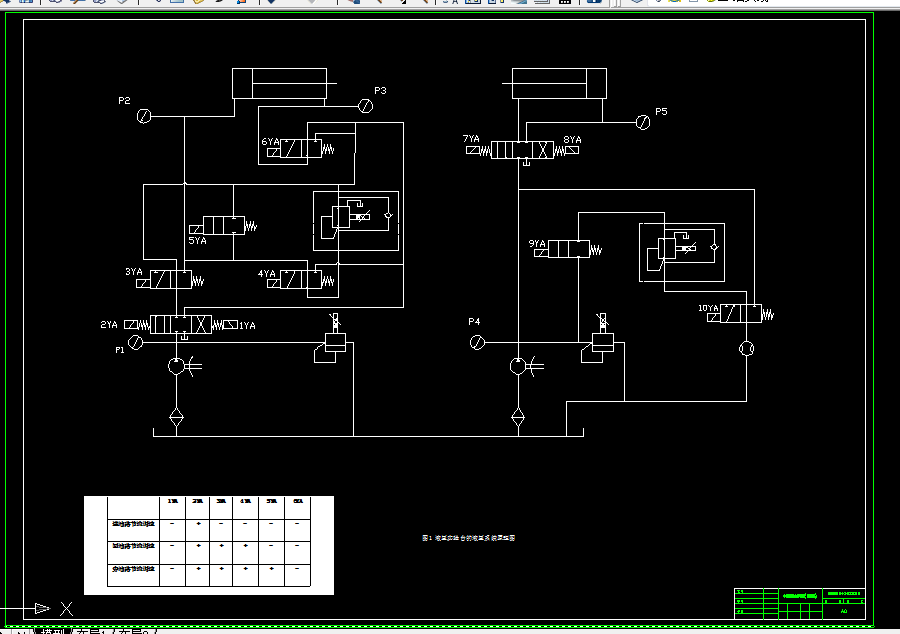Select the P5 text label
Image resolution: width=900 pixels, height=634 pixels.
coord(661,111)
